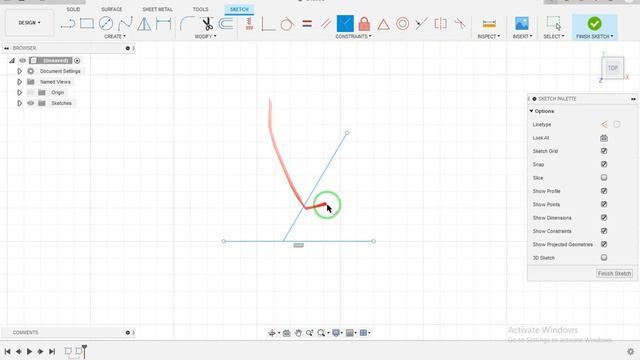Apply the Collinear constraint

tap(421, 24)
